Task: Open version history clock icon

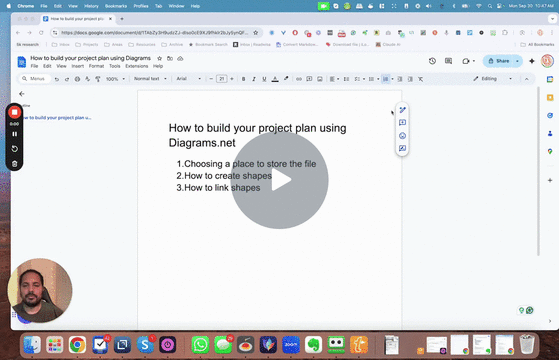Action: [x=432, y=61]
